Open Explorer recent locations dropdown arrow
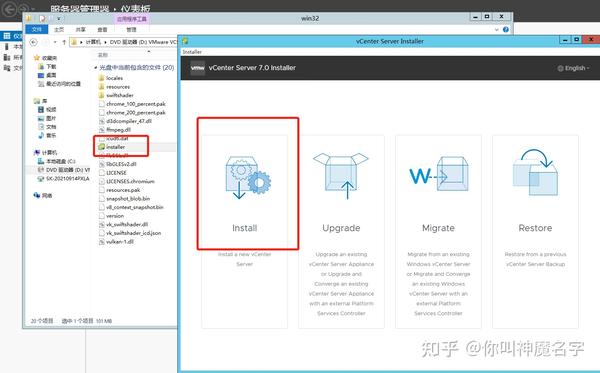600x373 pixels. point(55,42)
